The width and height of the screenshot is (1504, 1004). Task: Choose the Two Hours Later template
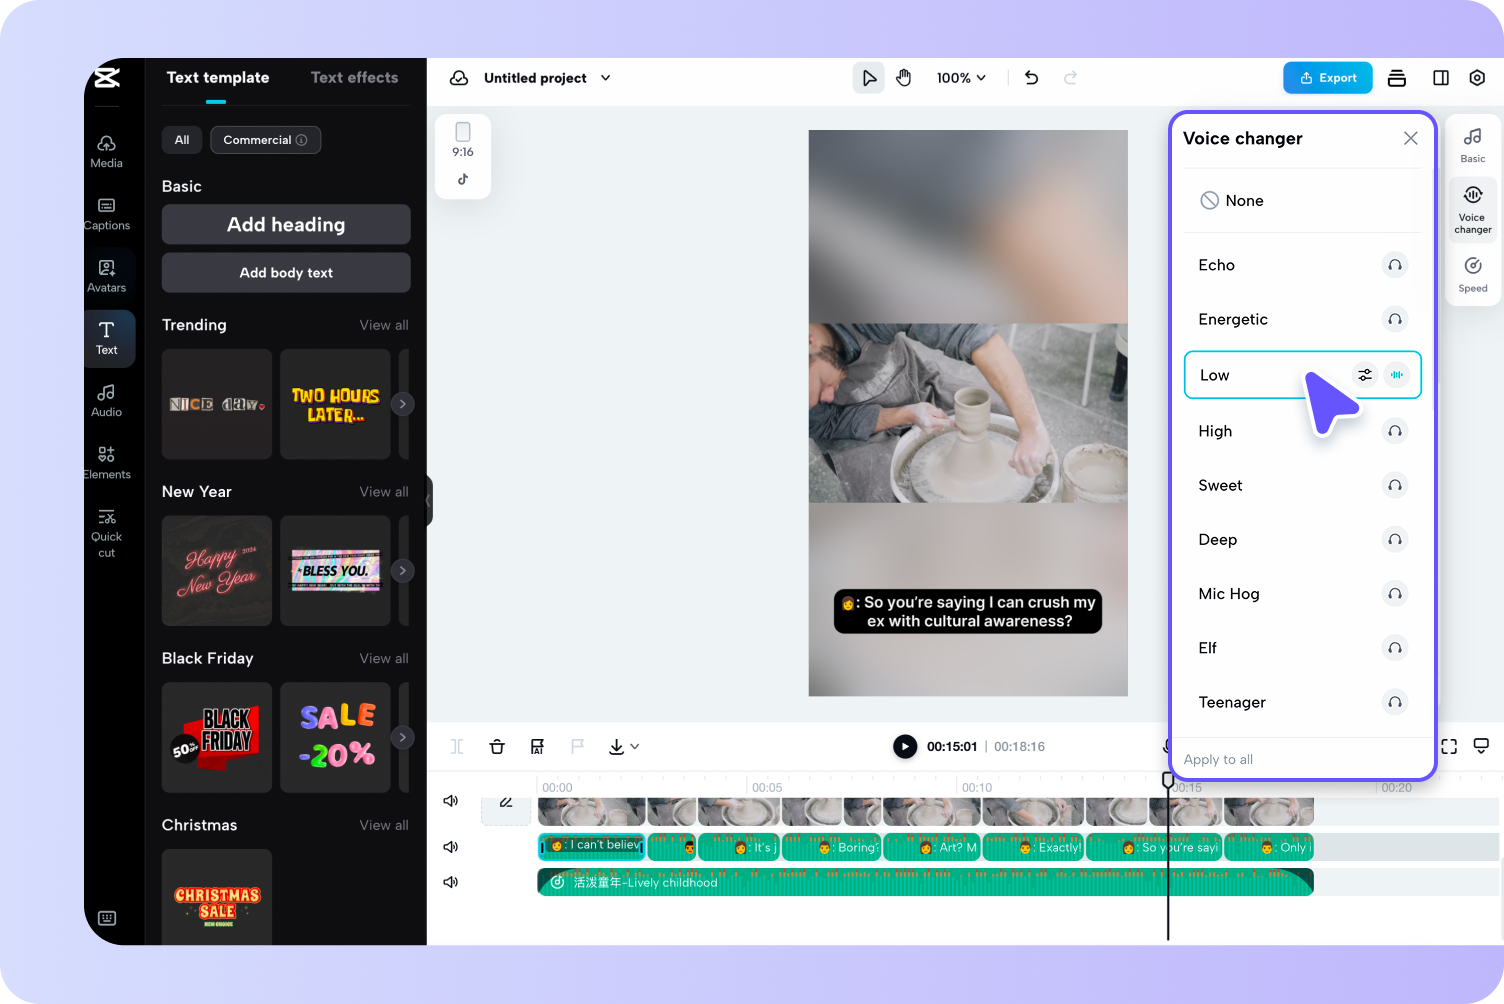[335, 404]
